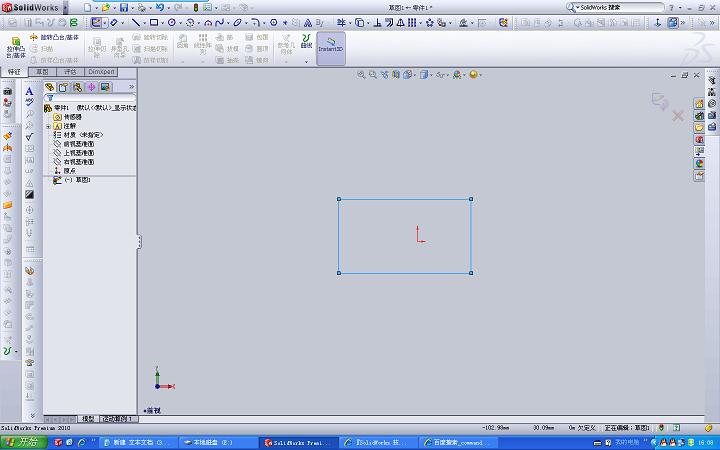Open the Curves (曲线) dropdown arrow
Image resolution: width=720 pixels, height=450 pixels.
[x=306, y=61]
